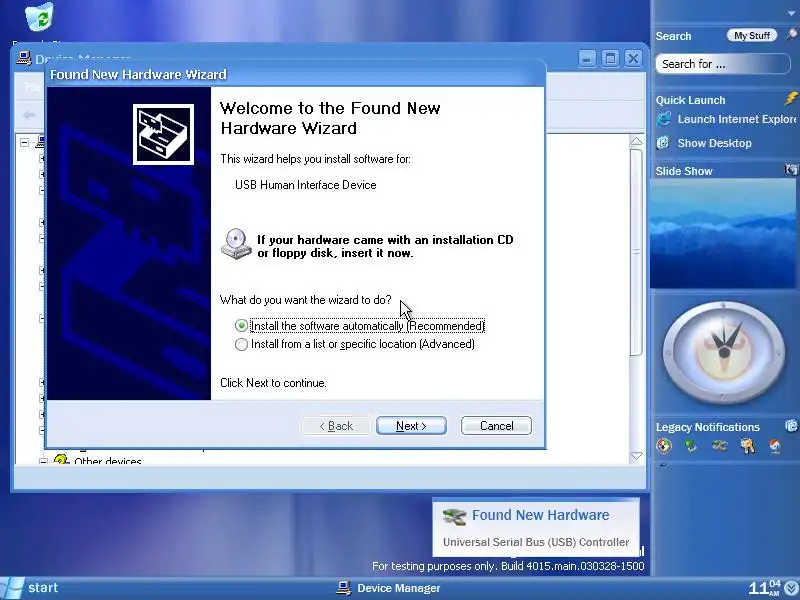
Task: Click the analog clock in sidebar
Action: pos(724,353)
